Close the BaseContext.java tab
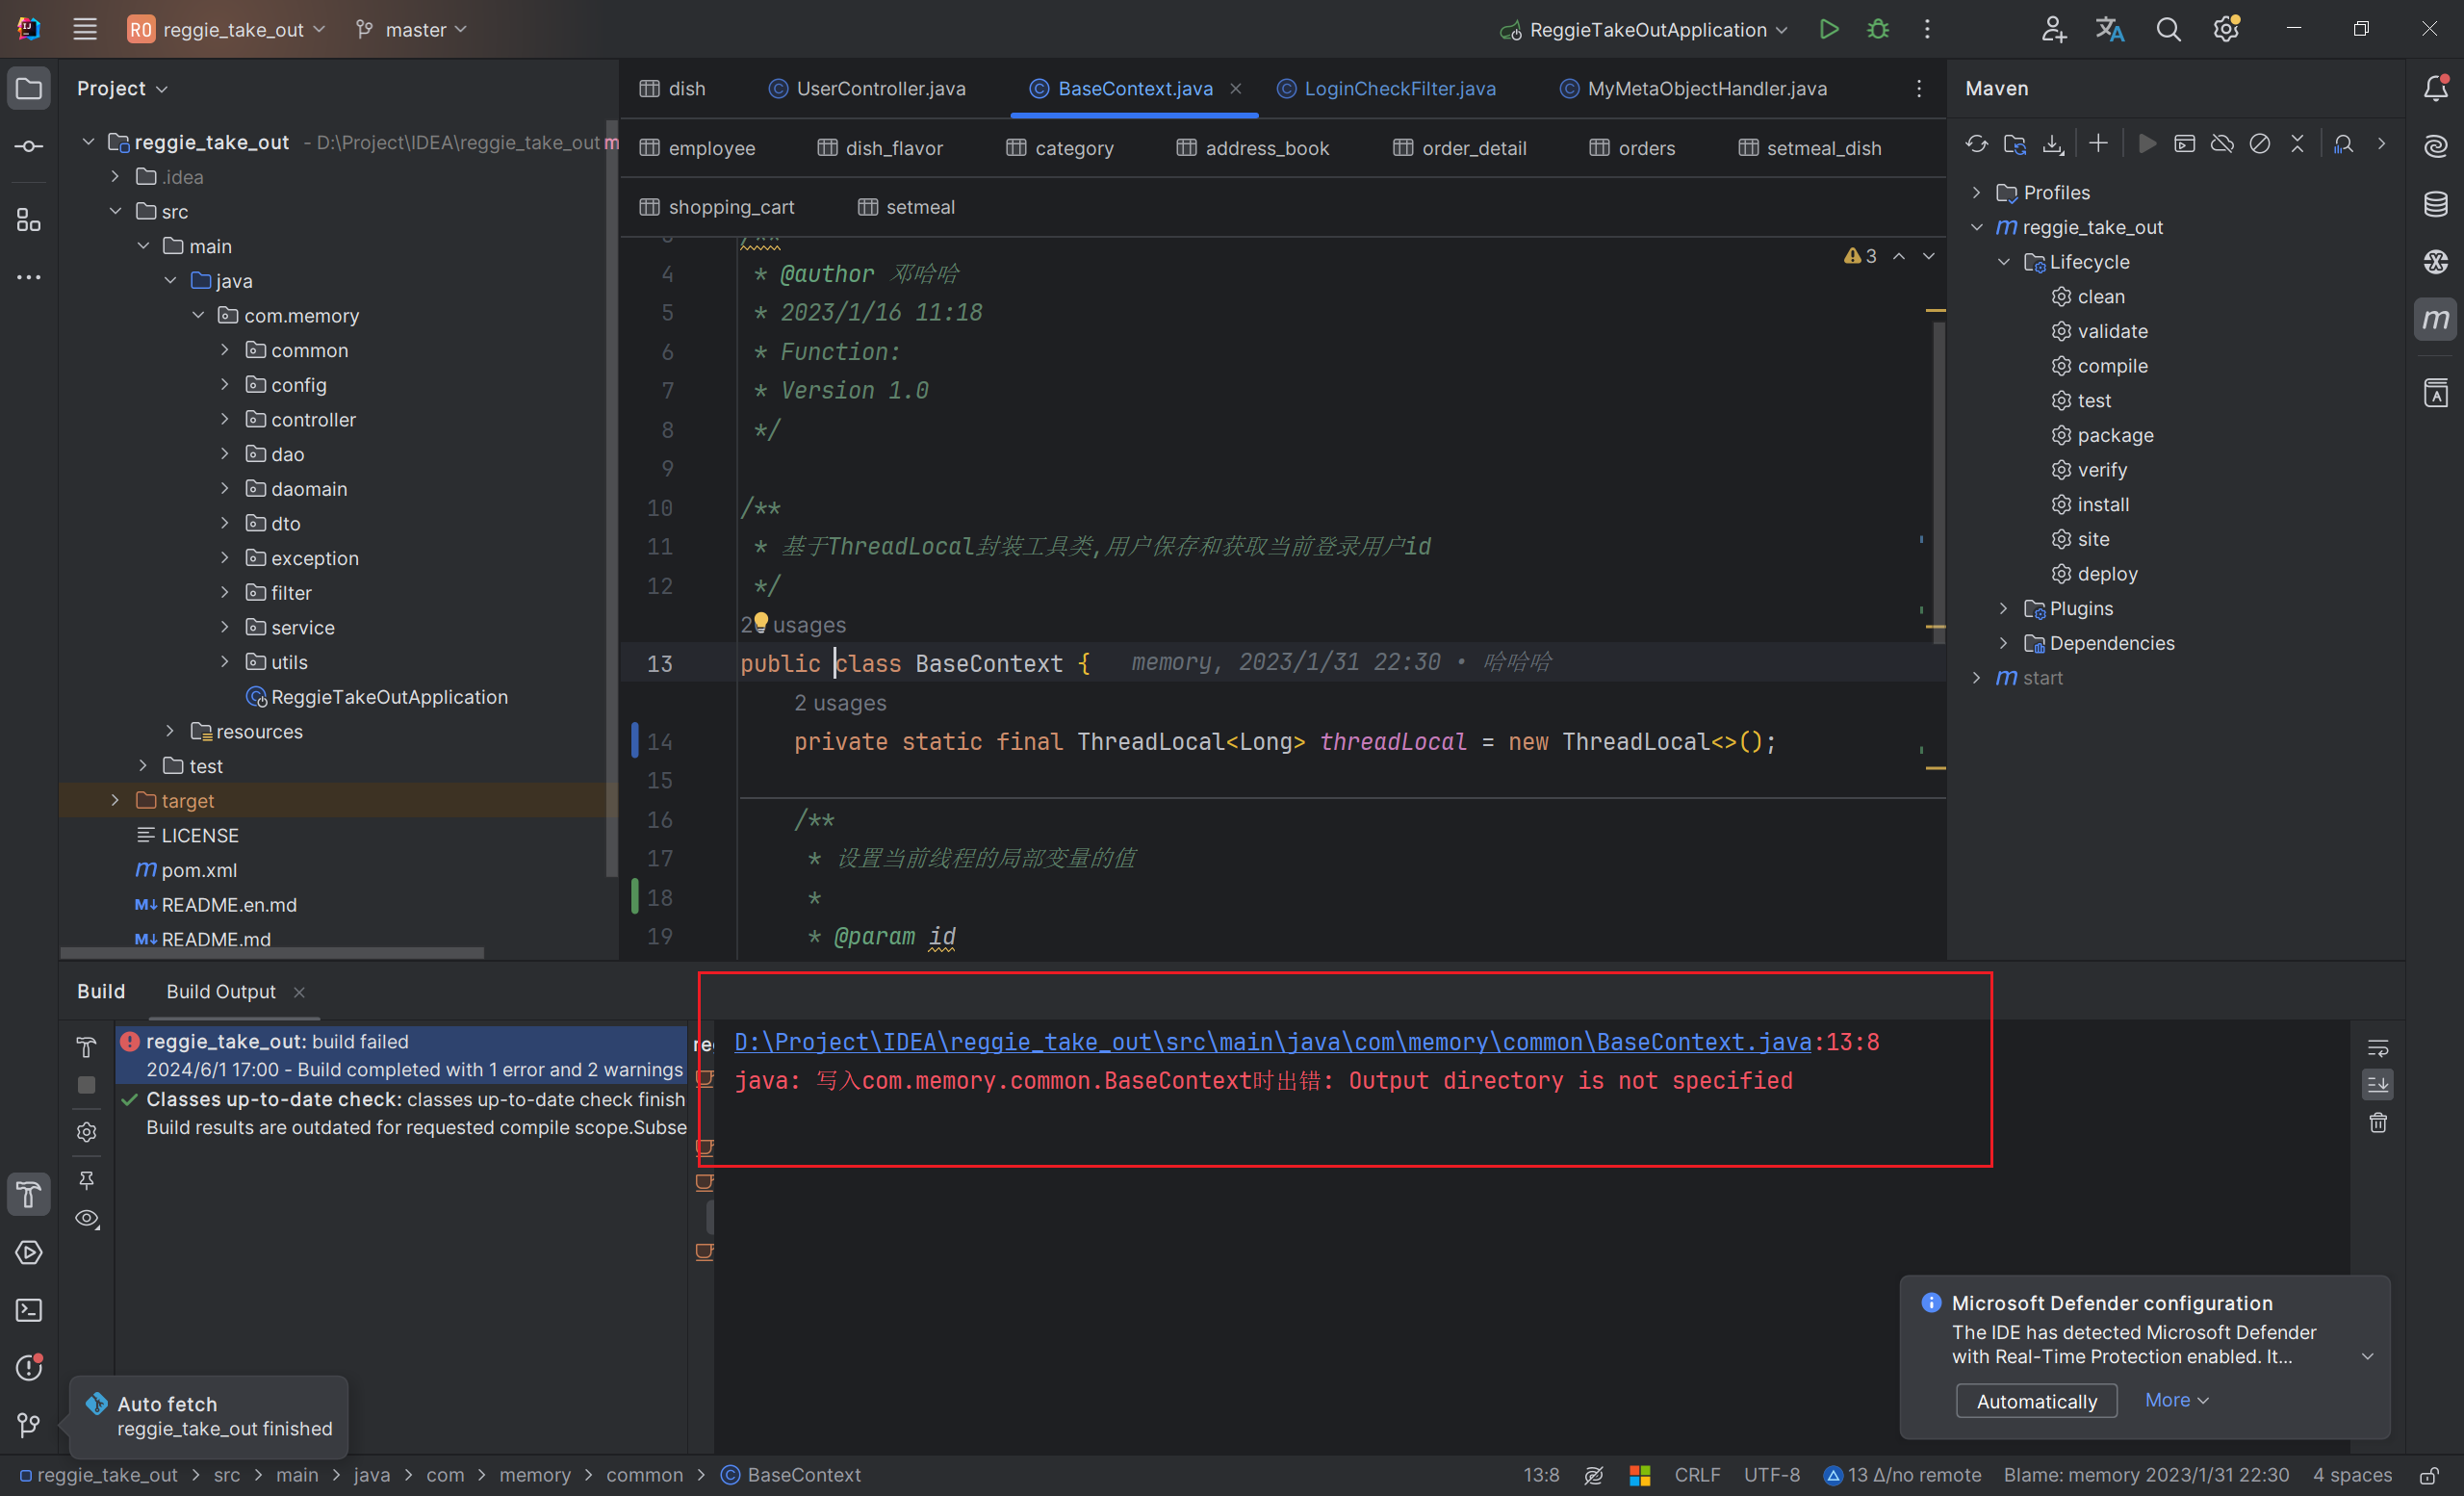2464x1496 pixels. (1236, 88)
